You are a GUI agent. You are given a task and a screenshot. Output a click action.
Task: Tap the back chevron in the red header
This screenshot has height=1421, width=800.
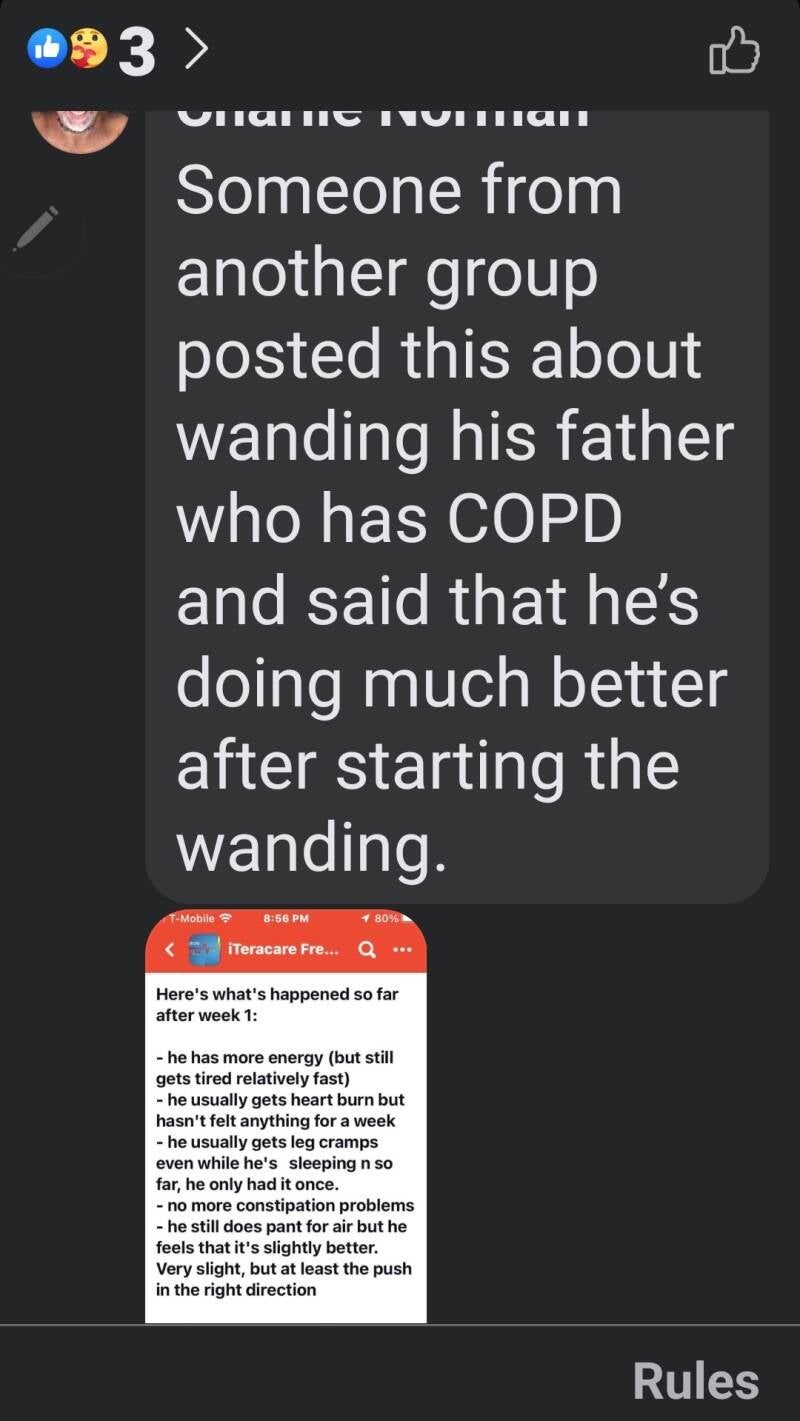pos(169,950)
